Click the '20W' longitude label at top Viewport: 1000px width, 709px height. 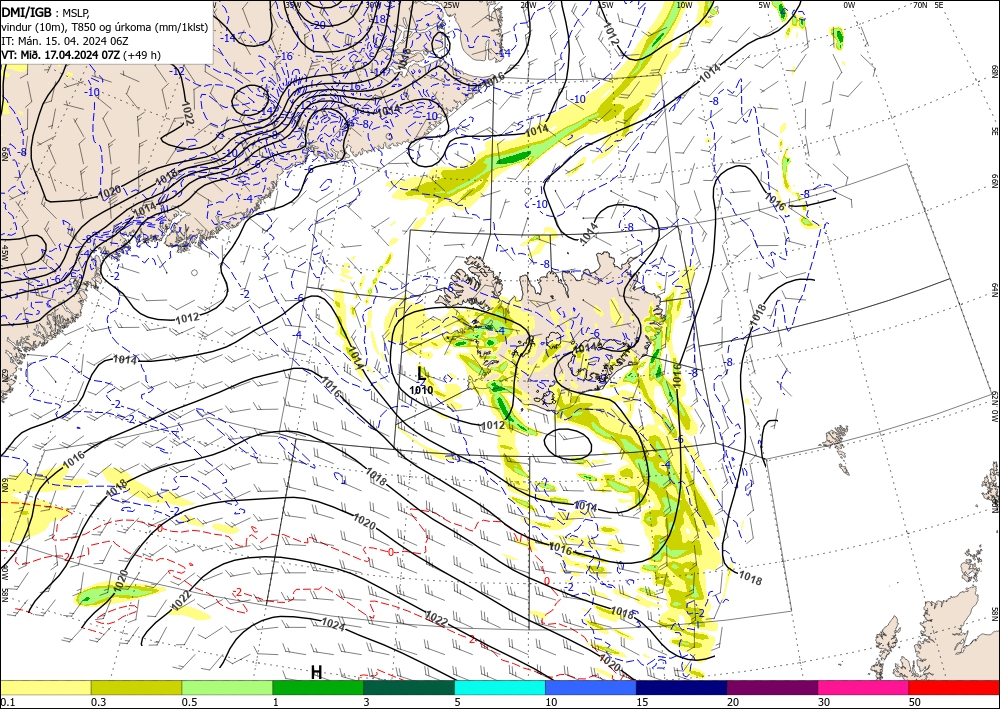click(x=528, y=5)
